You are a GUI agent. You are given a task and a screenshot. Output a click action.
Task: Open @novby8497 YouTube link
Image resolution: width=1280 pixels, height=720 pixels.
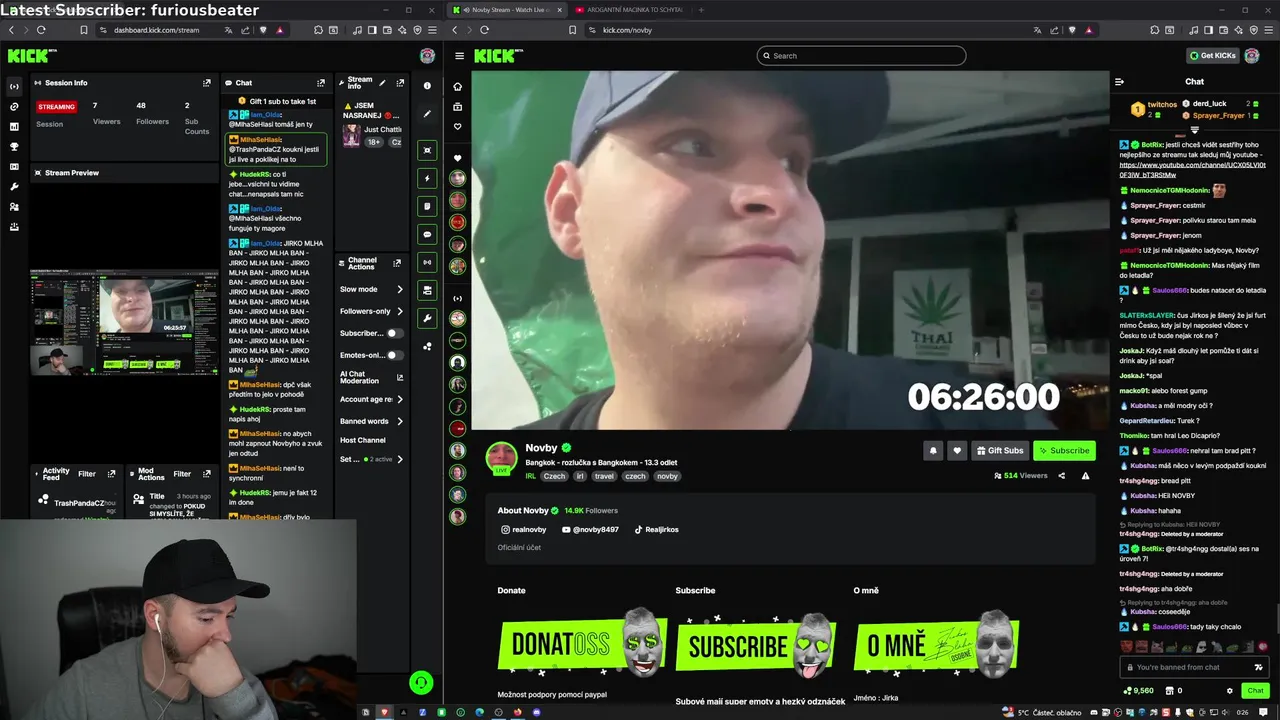(590, 529)
